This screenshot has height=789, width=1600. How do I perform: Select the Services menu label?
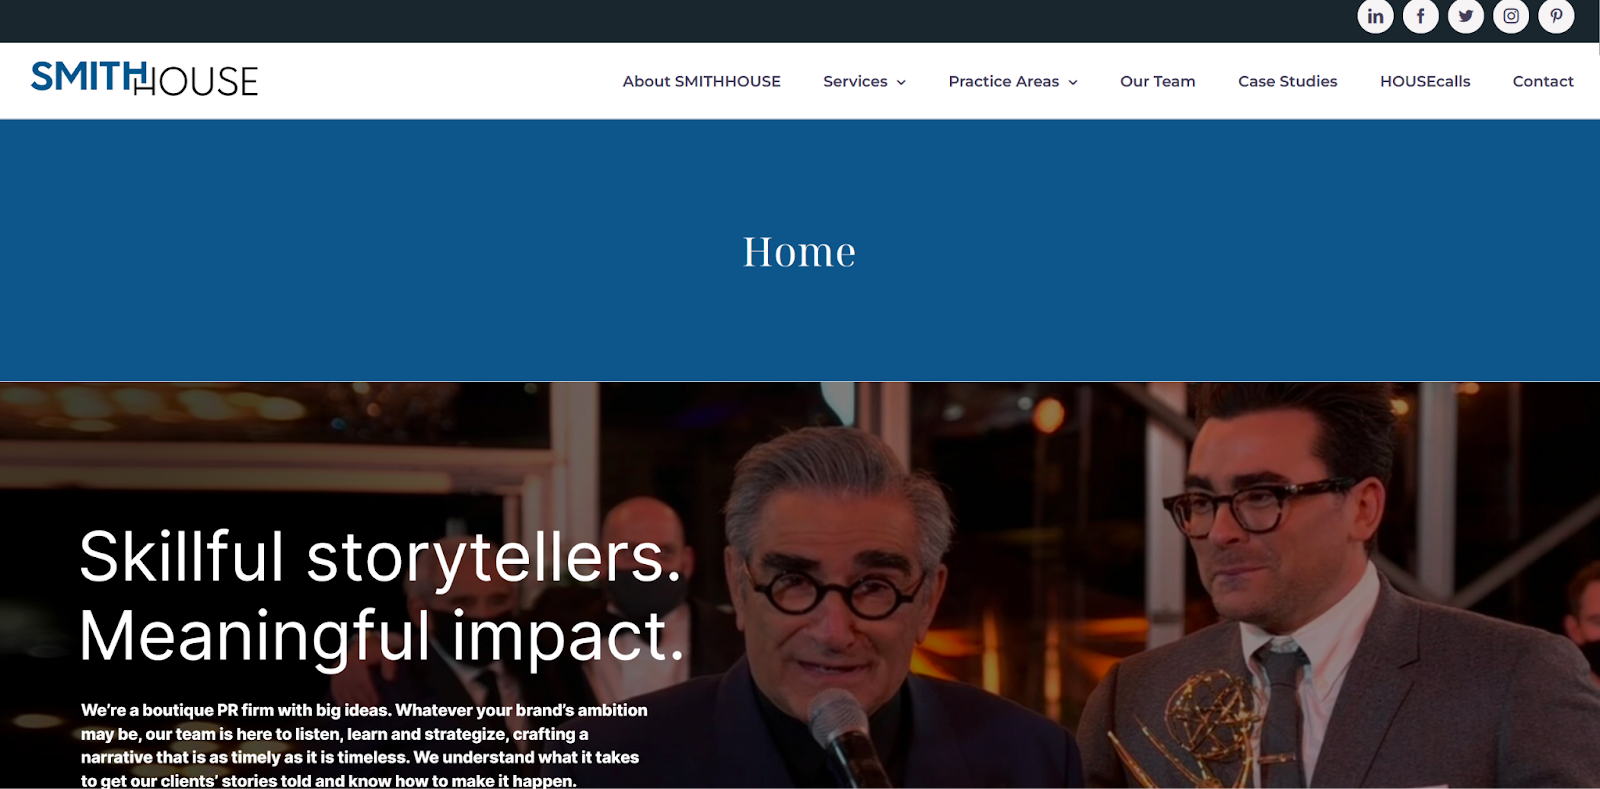[855, 81]
